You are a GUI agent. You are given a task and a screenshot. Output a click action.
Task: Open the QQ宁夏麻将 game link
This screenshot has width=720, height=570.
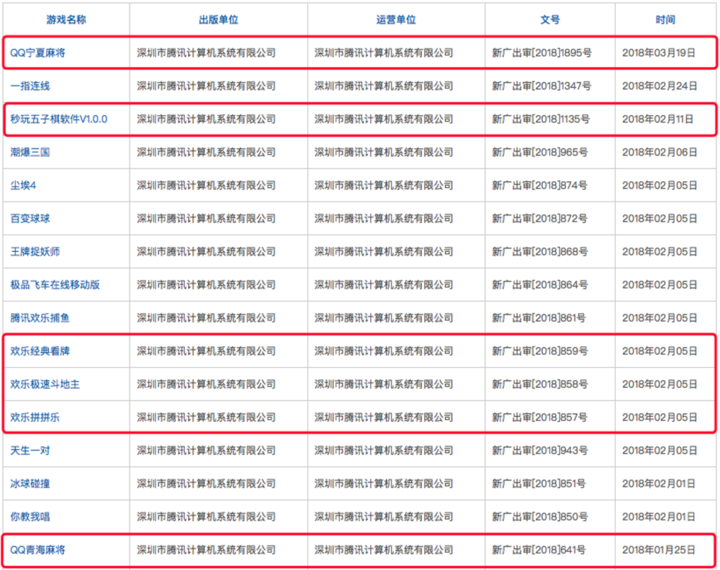38,53
